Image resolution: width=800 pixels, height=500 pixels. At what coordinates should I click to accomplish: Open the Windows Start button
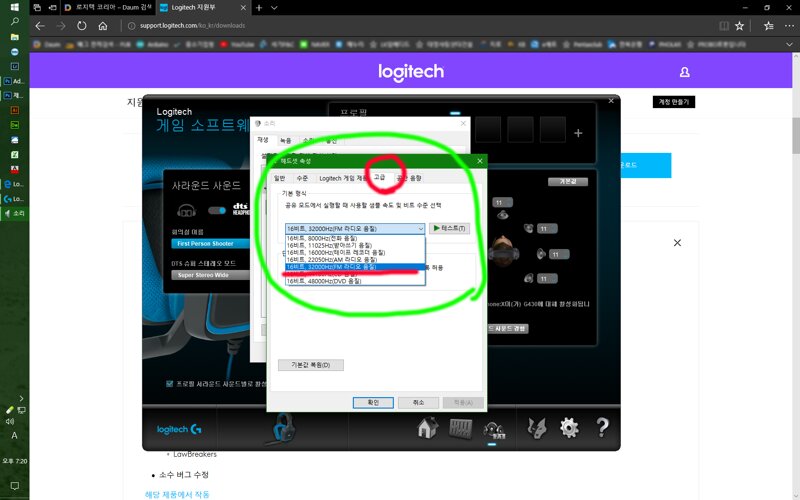(x=14, y=7)
